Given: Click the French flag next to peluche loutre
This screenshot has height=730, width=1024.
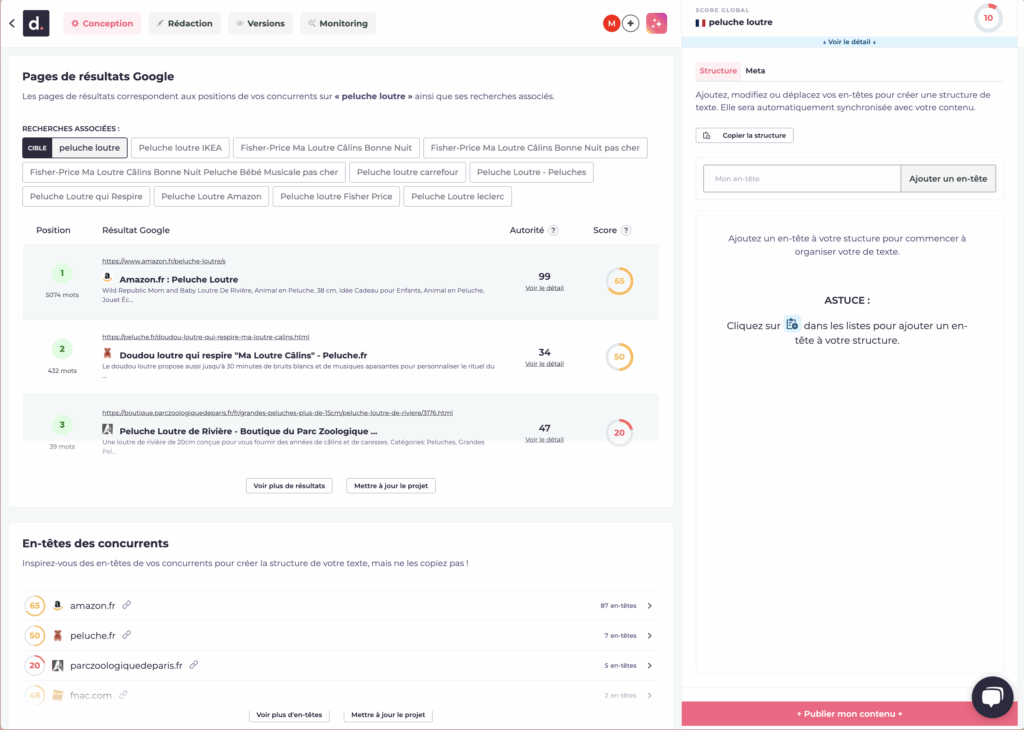Looking at the screenshot, I should point(701,23).
